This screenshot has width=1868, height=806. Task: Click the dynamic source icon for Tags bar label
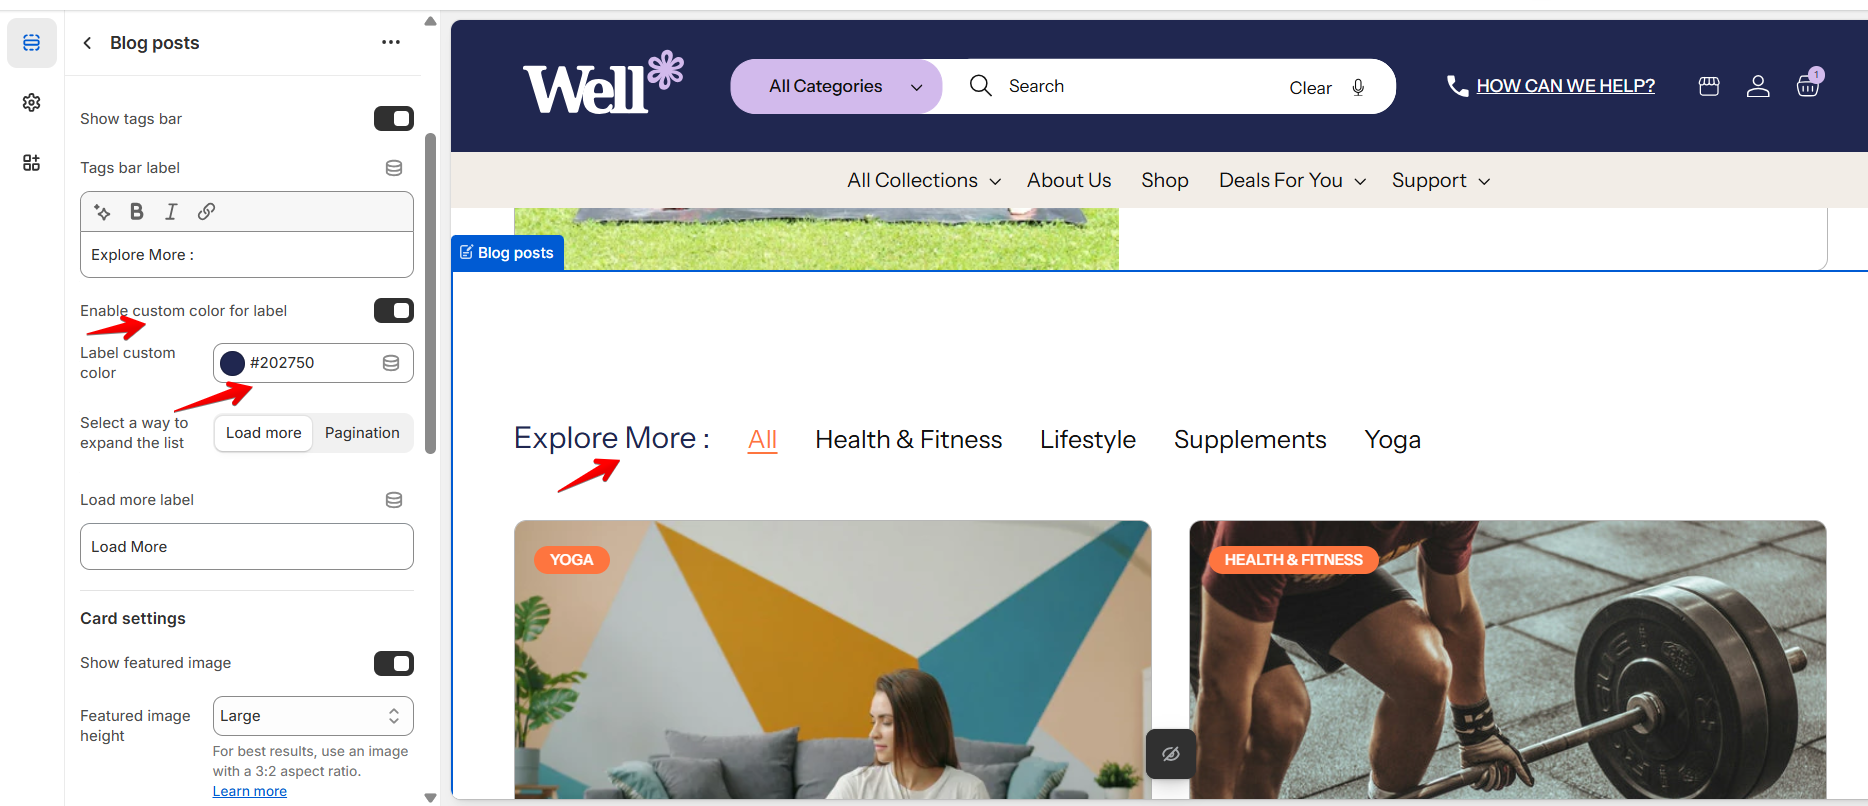[x=394, y=168]
